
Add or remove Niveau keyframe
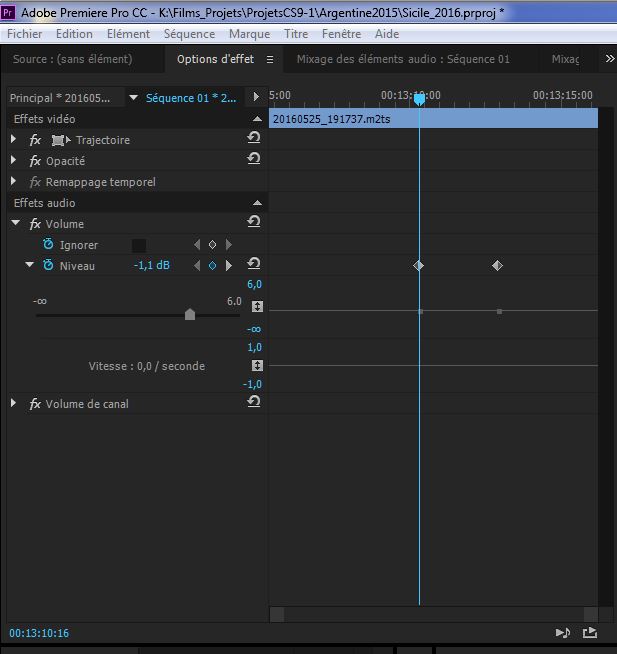point(212,265)
